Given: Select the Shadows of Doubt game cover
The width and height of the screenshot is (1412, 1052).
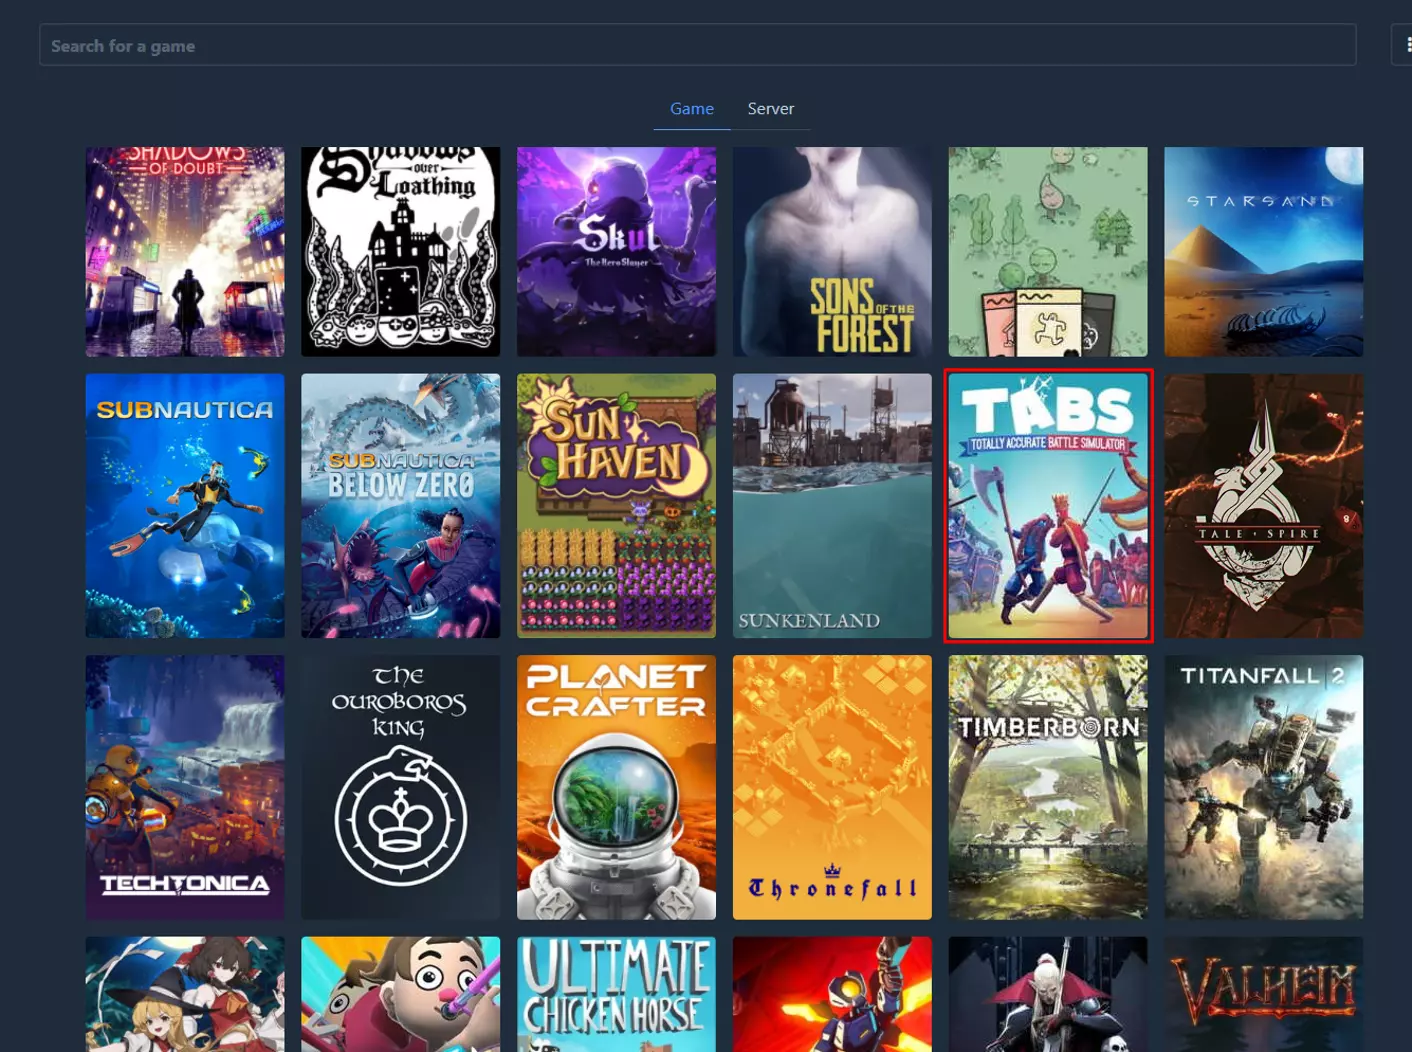Looking at the screenshot, I should [185, 252].
